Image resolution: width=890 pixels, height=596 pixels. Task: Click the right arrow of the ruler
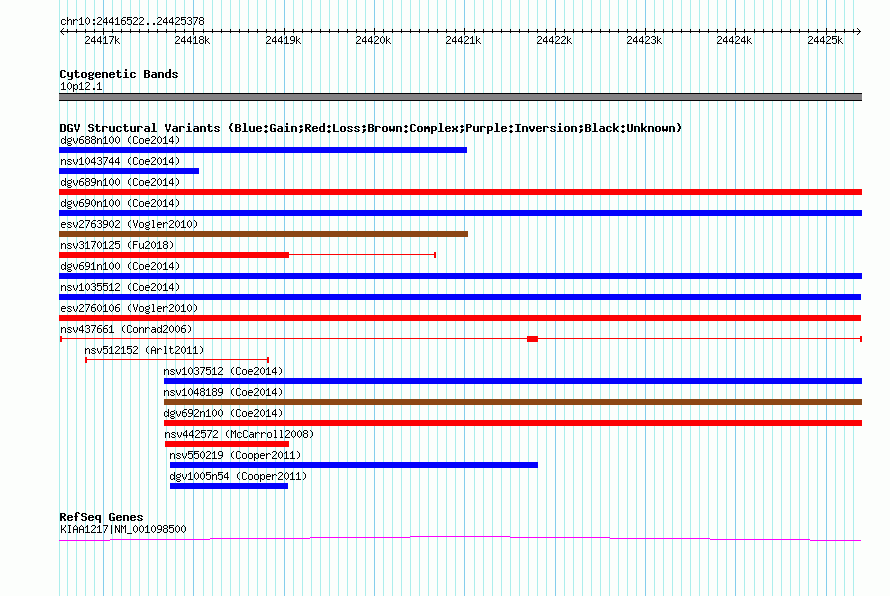point(859,32)
